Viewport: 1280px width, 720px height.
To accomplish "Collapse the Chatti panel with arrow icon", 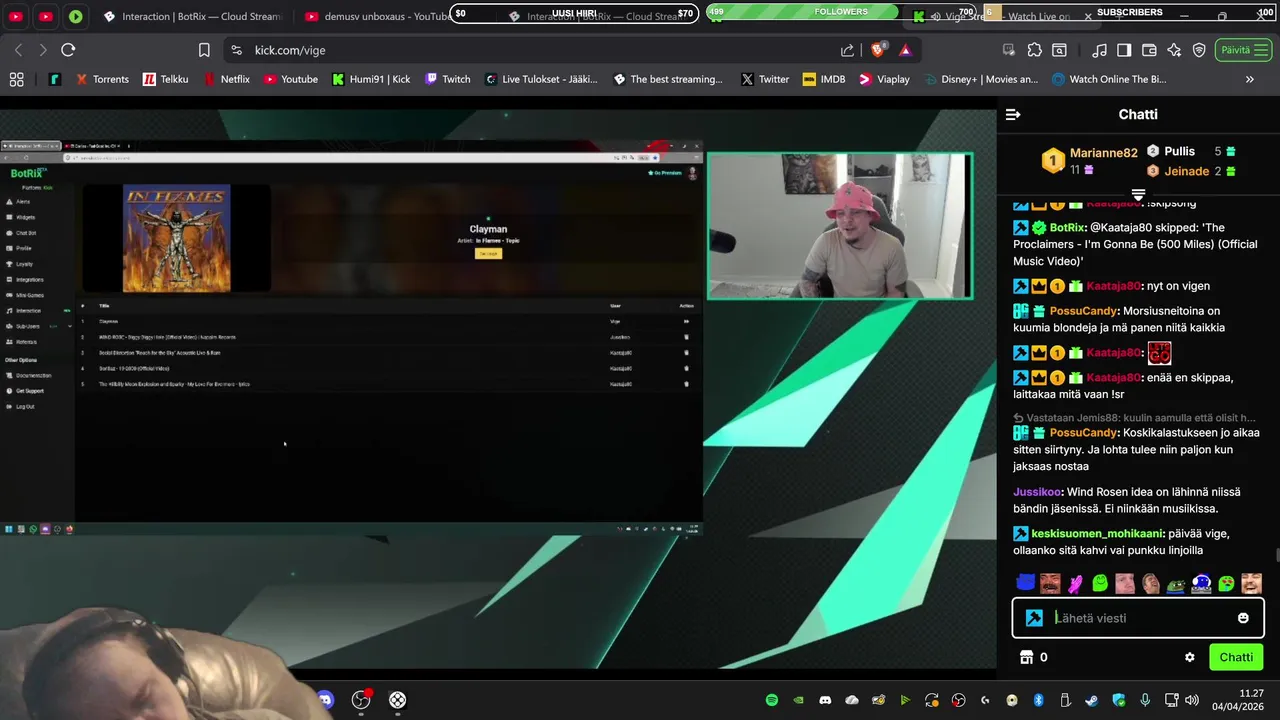I will (x=1012, y=115).
